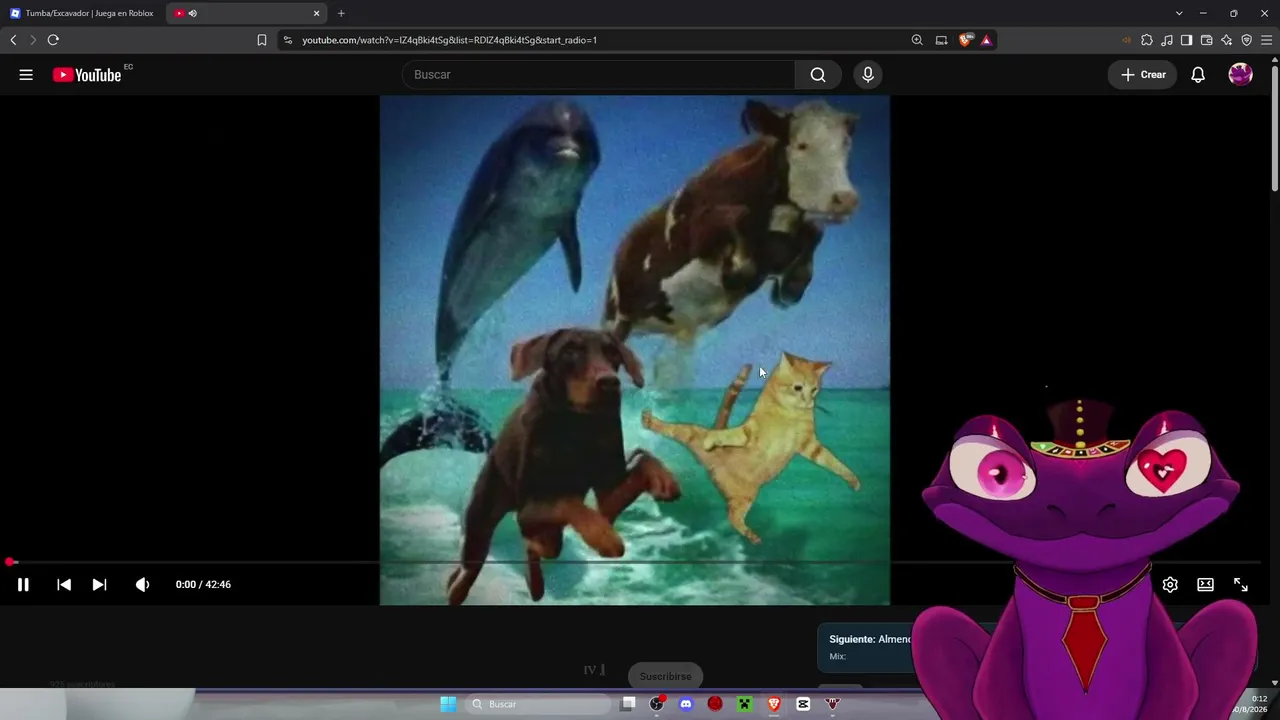Open the media control music note icon

click(1167, 40)
